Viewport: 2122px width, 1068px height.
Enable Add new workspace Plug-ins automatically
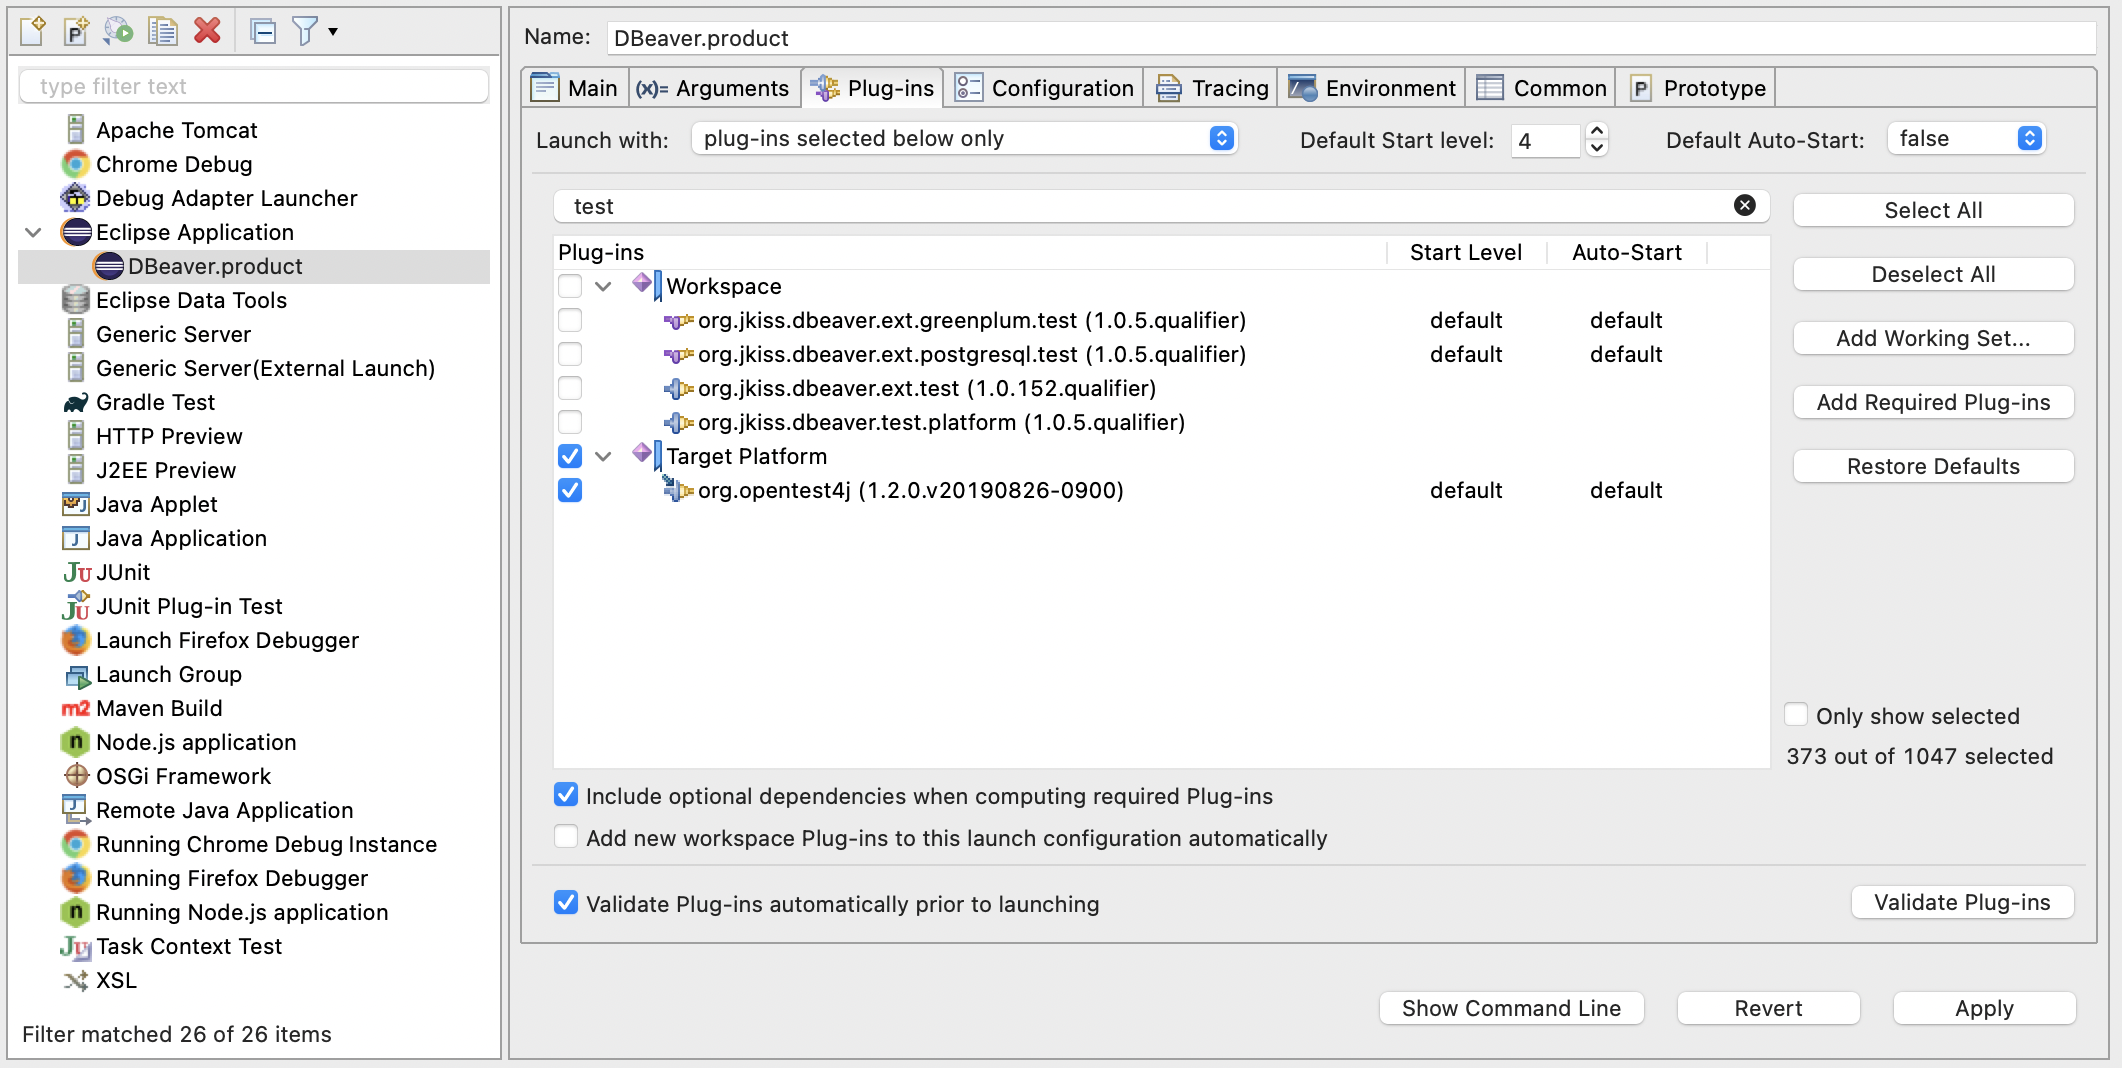coord(566,837)
